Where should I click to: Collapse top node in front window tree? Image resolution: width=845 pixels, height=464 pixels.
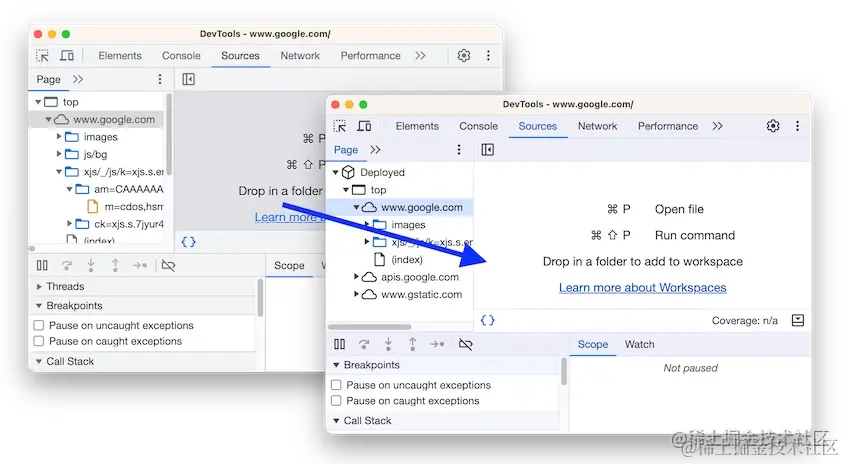pyautogui.click(x=346, y=190)
